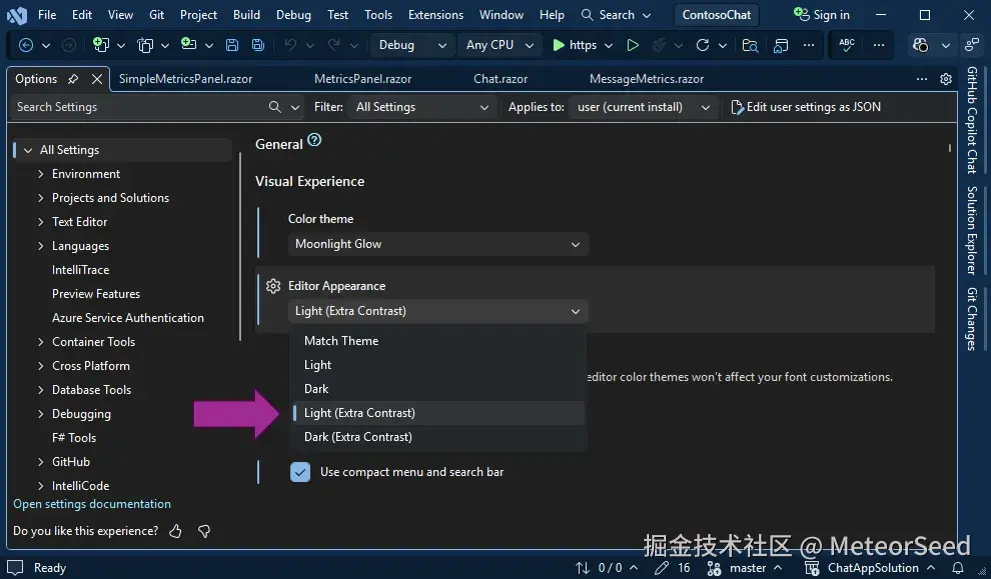Switch to the Chat.razor tab
This screenshot has height=579, width=991.
pyautogui.click(x=501, y=79)
